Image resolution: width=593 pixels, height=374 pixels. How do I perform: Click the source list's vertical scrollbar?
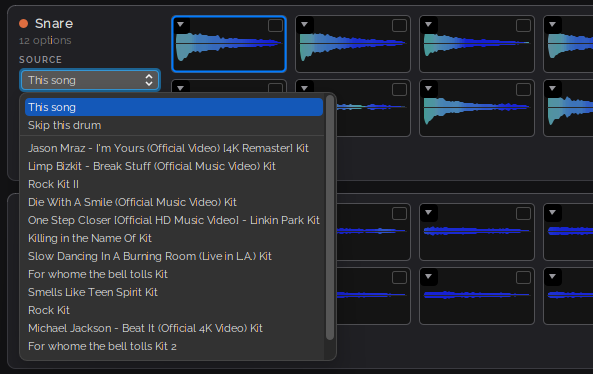click(330, 218)
